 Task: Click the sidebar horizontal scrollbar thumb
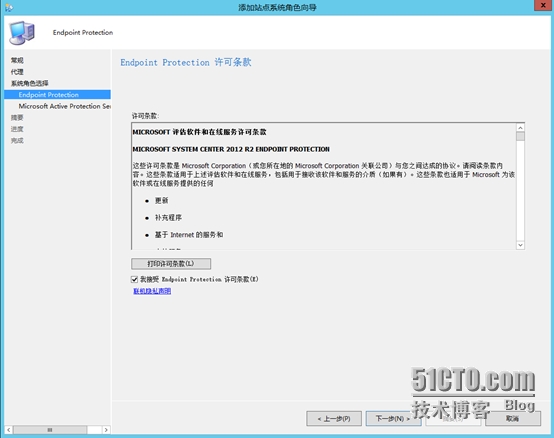pos(50,430)
